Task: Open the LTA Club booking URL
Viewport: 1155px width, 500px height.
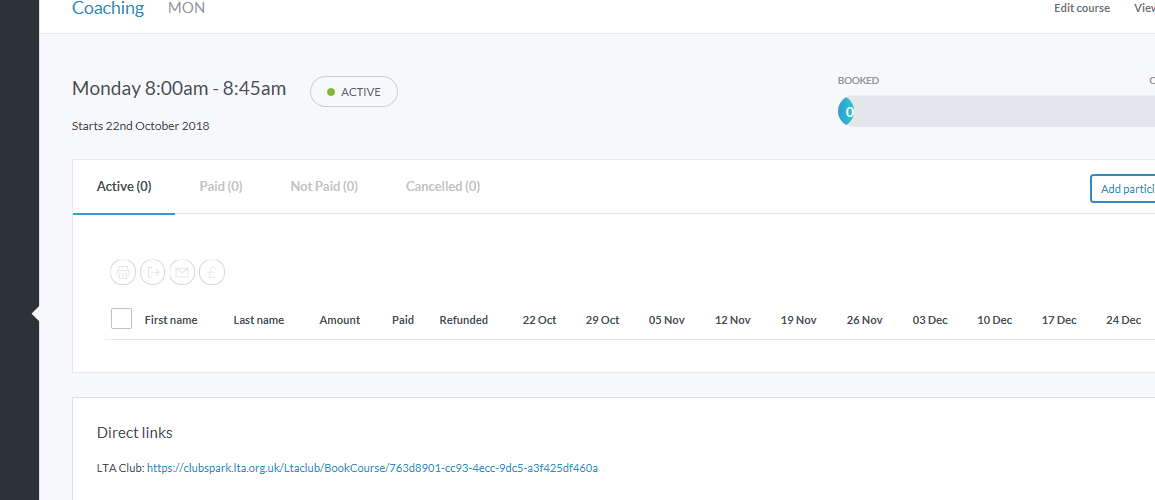Action: [x=372, y=468]
